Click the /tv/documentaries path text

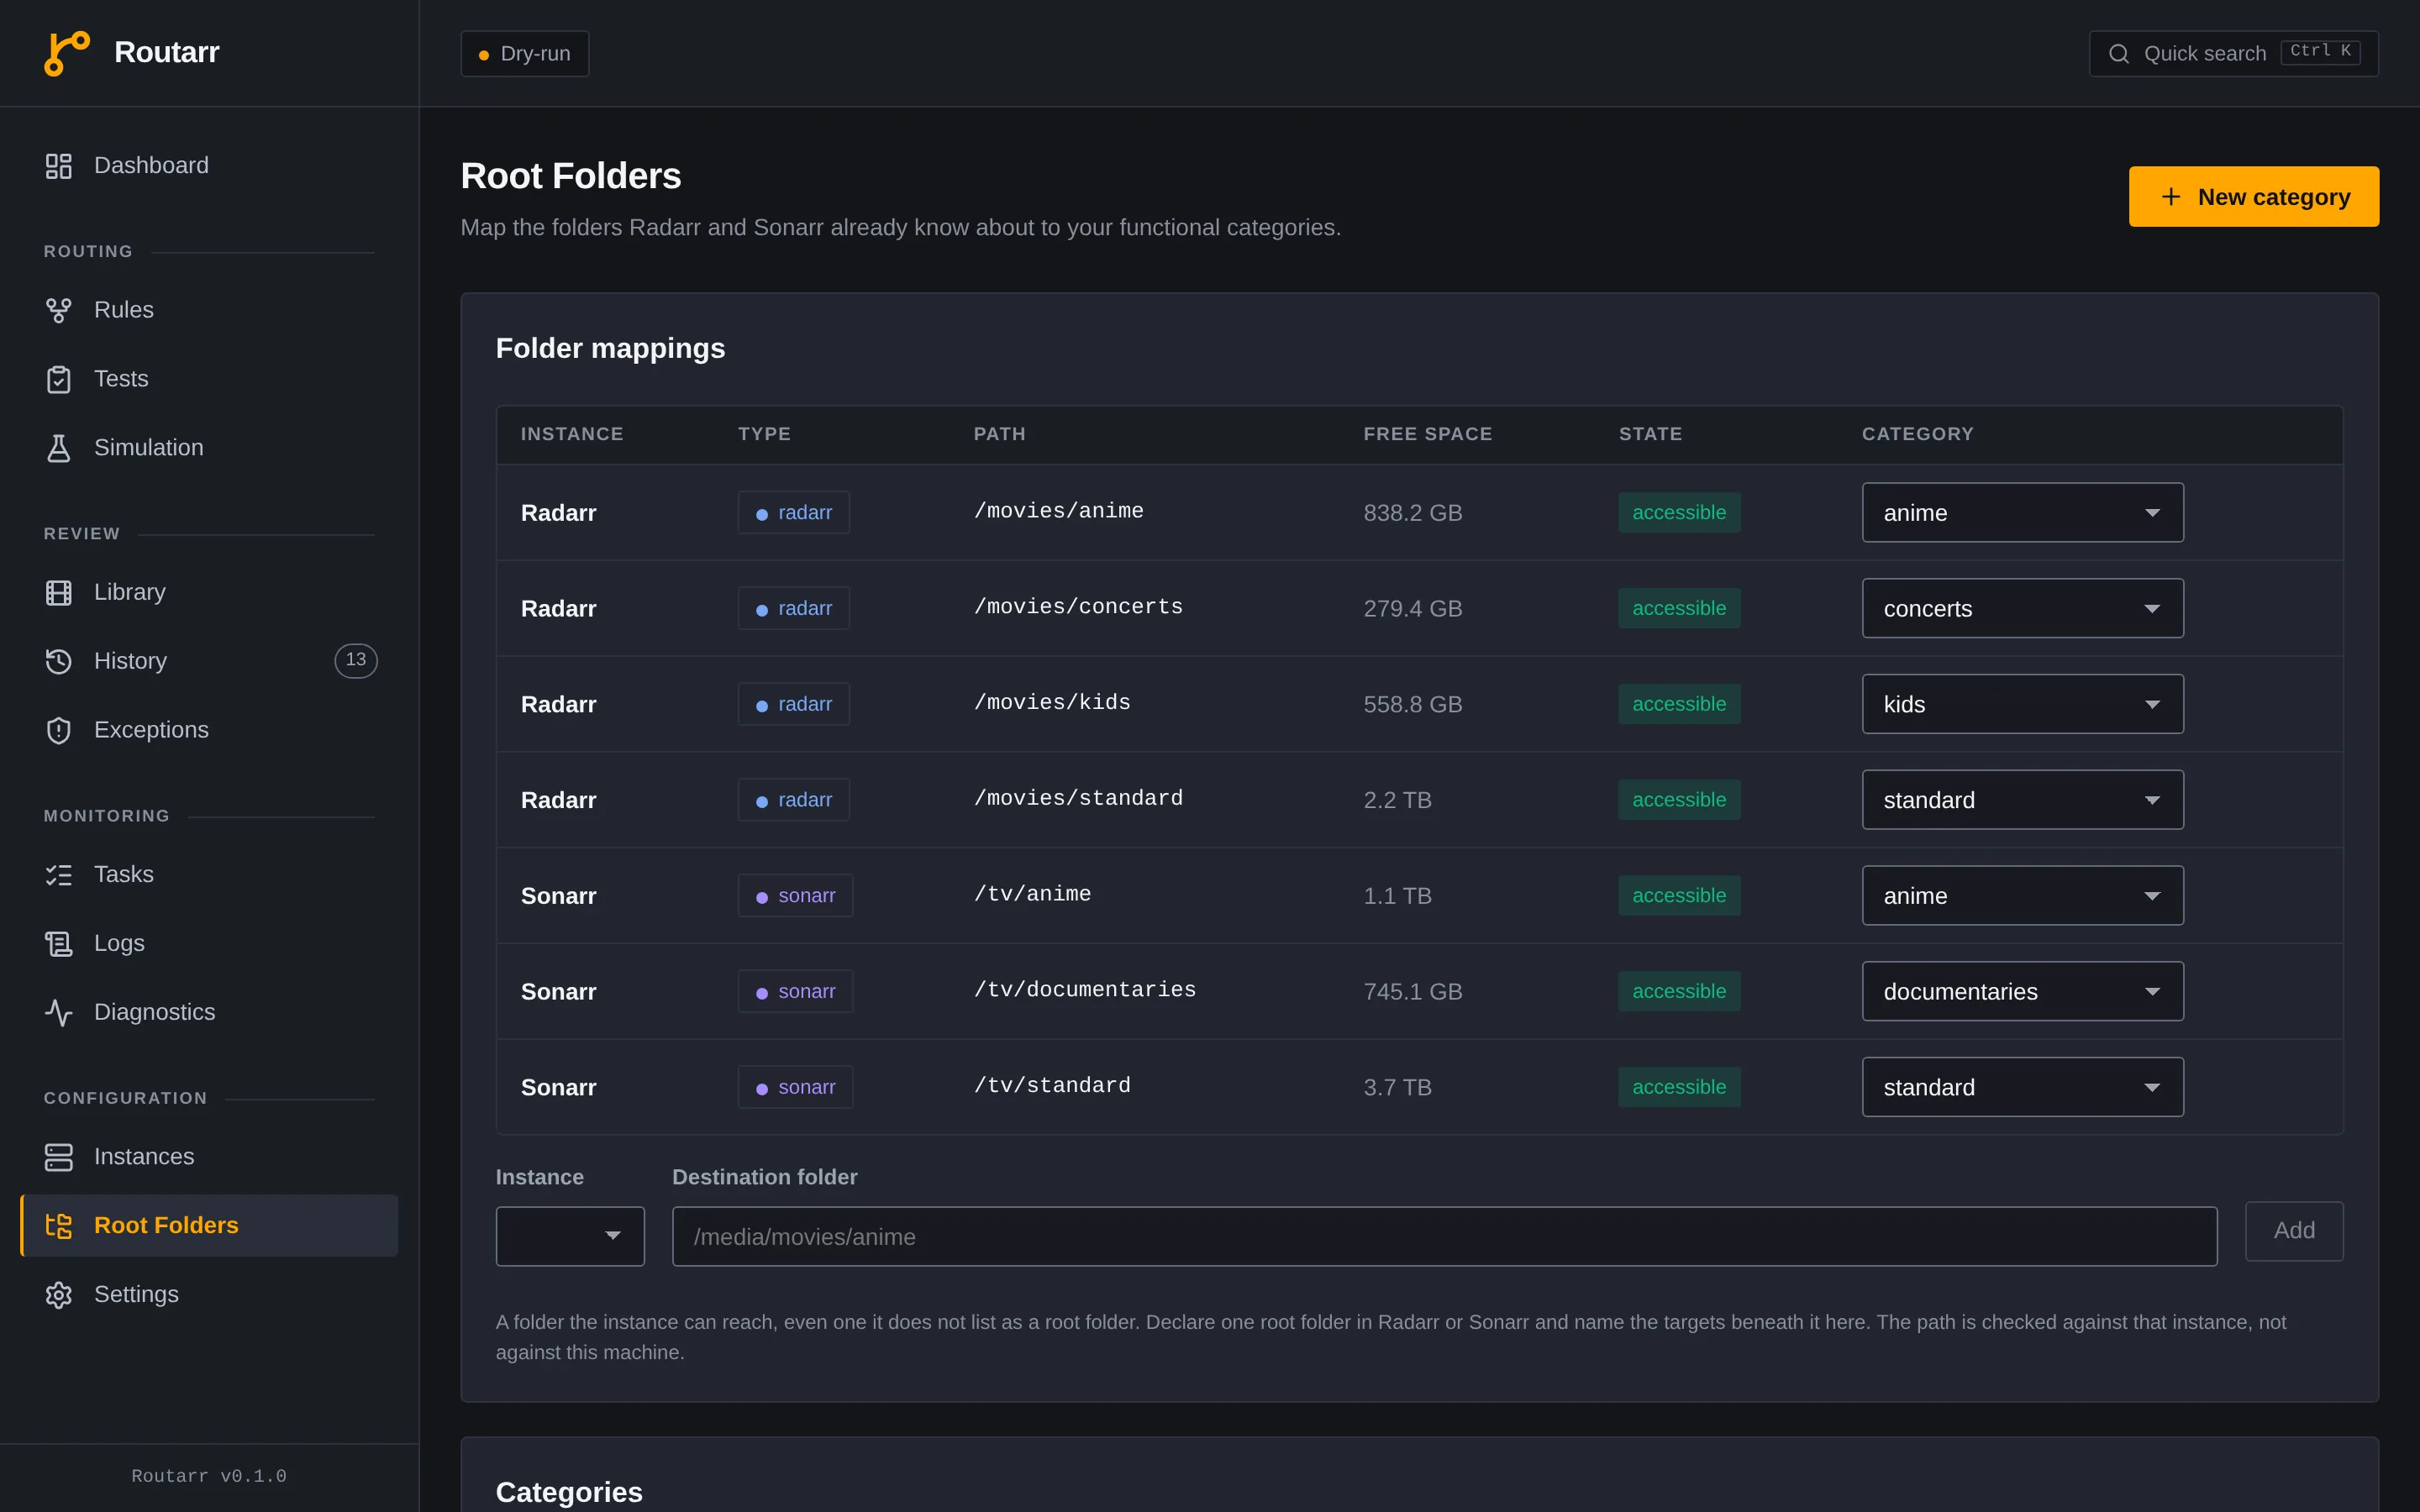click(x=1085, y=990)
